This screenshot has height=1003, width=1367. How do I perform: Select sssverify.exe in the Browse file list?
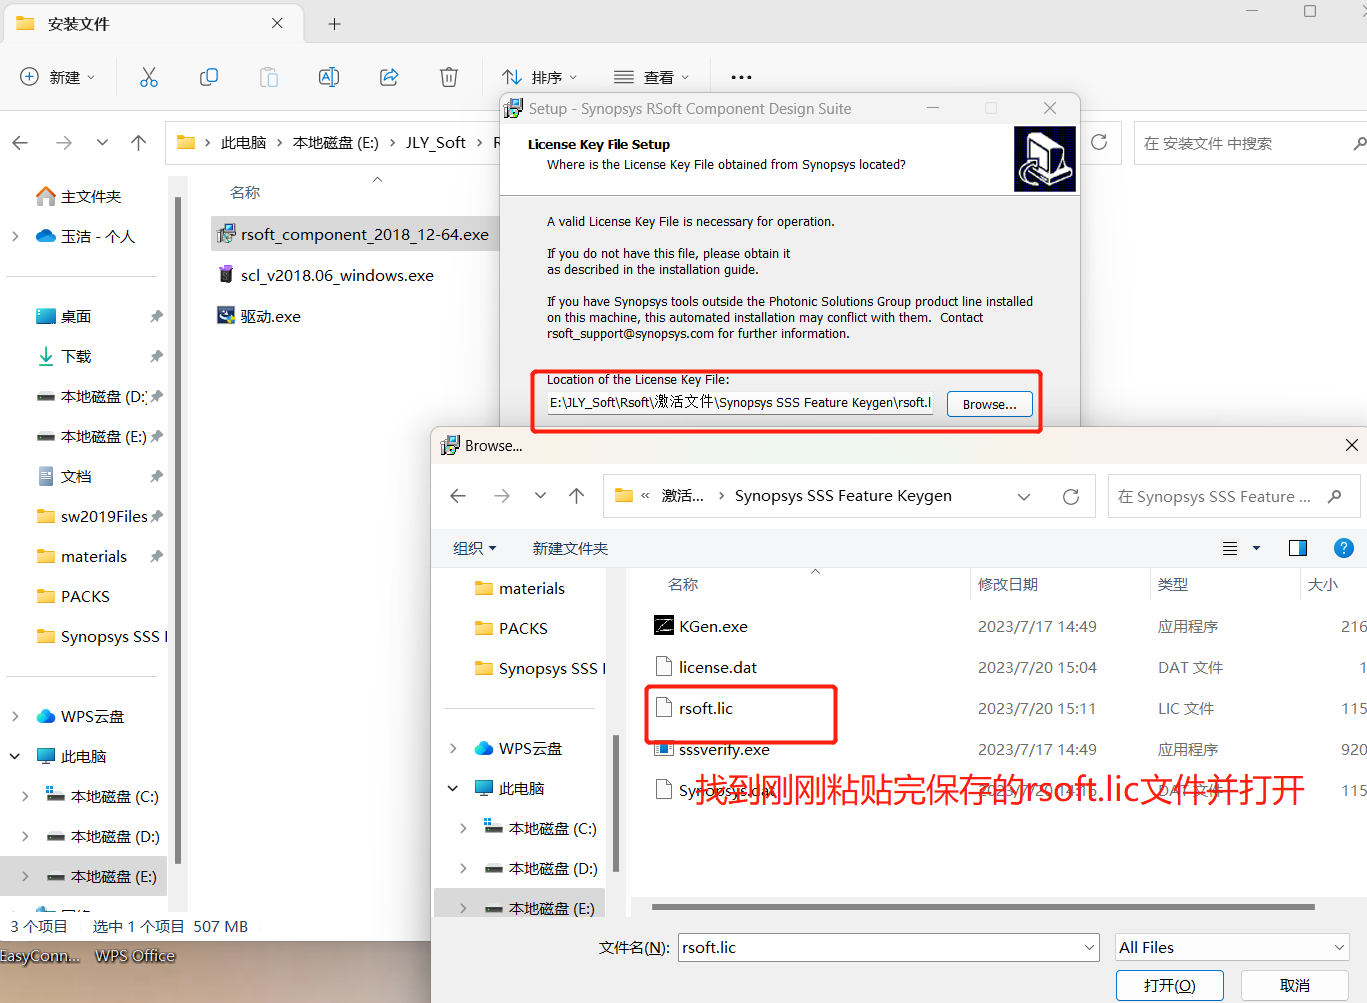[x=724, y=750]
